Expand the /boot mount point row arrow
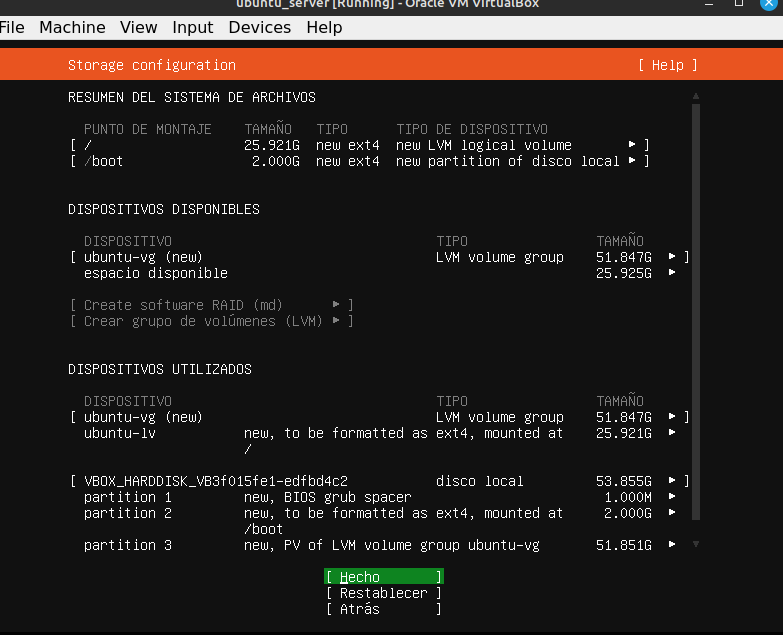The image size is (783, 635). tap(632, 161)
